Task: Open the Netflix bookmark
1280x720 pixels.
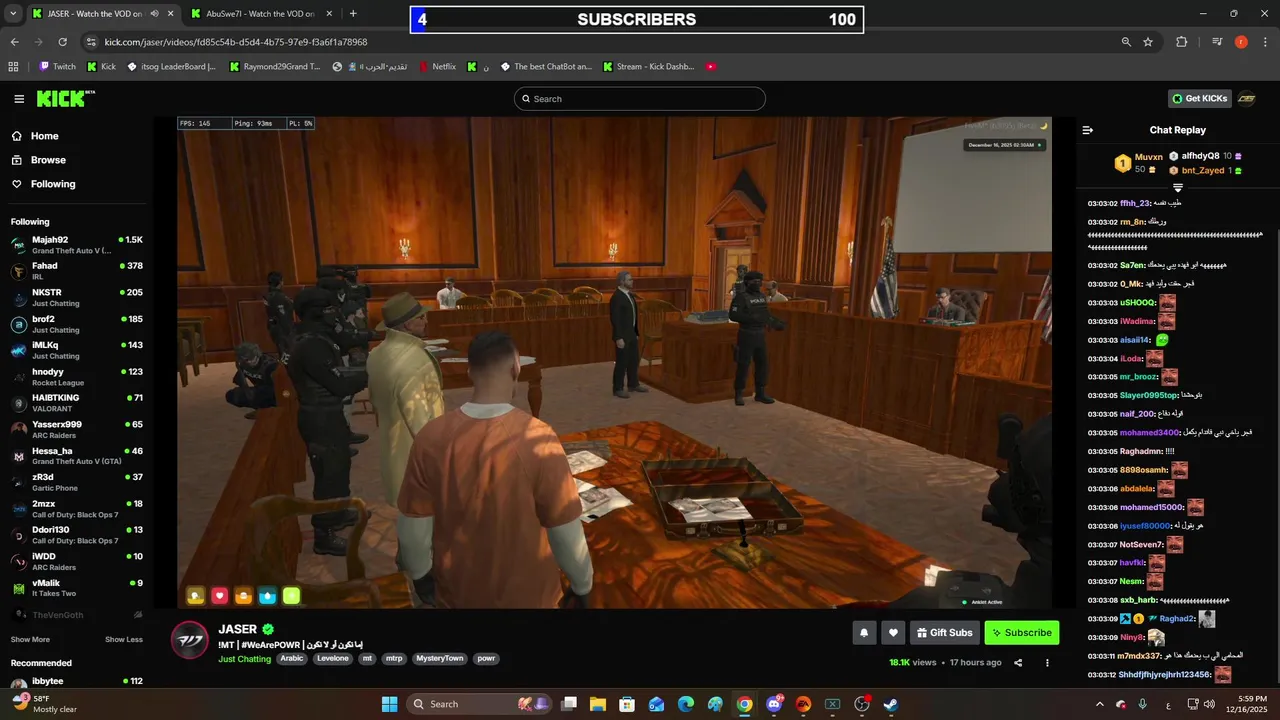Action: click(436, 67)
